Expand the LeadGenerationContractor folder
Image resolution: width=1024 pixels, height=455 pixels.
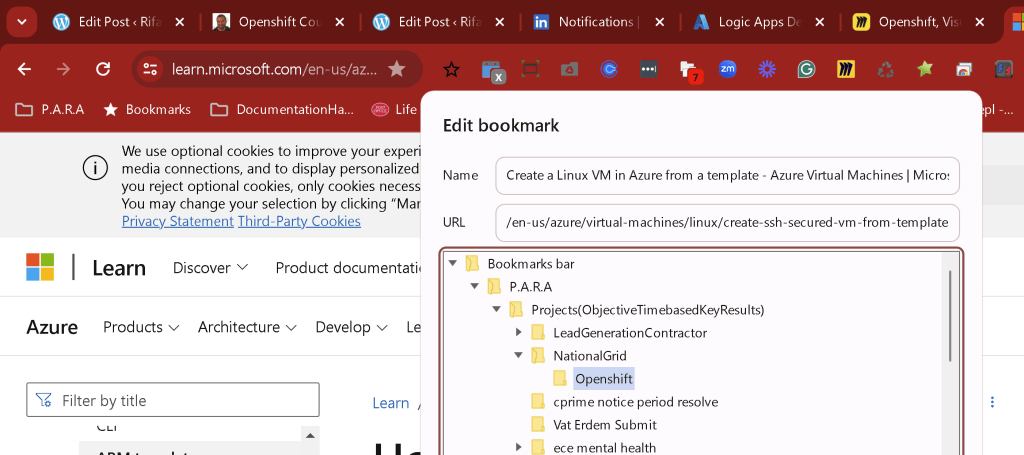pyautogui.click(x=519, y=332)
